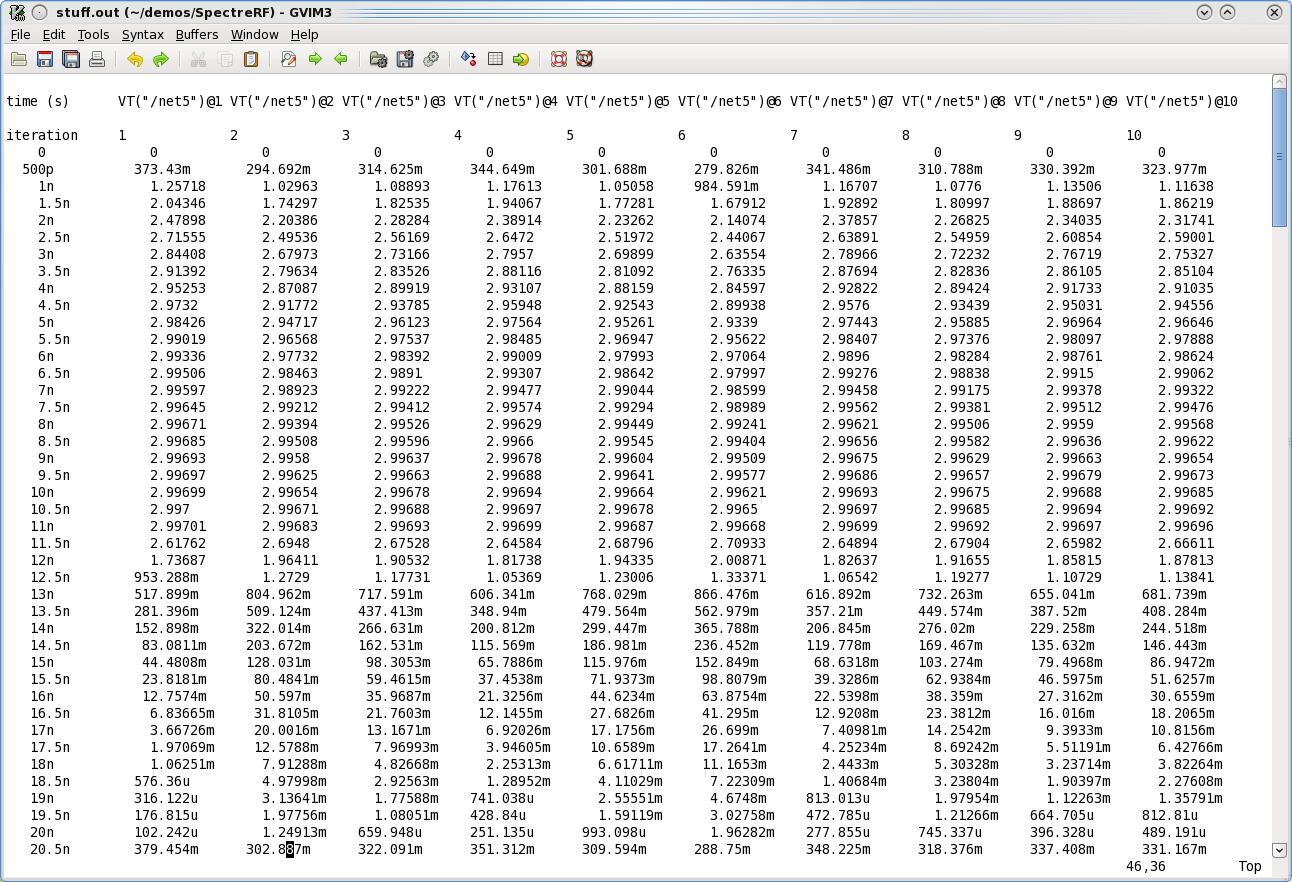Click the value 373.43m
Viewport: 1292px width, 882px height.
[x=162, y=169]
